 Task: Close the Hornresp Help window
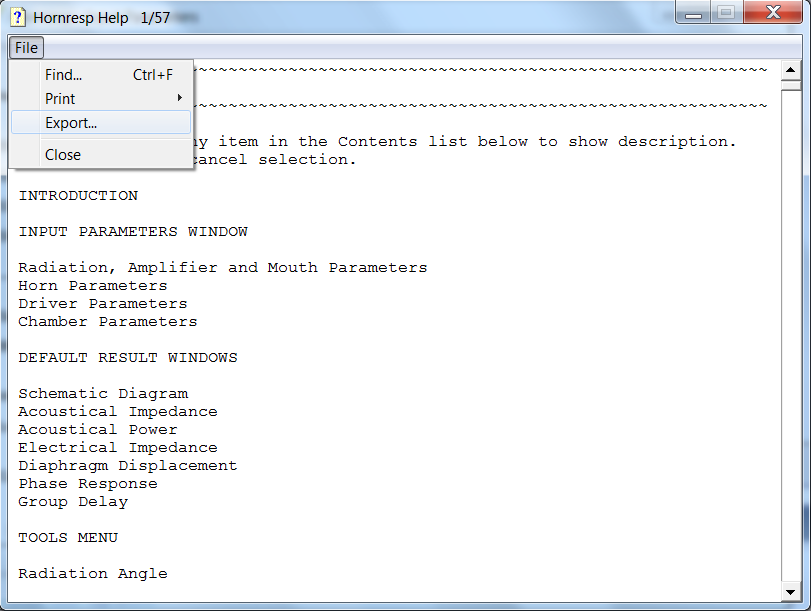773,12
